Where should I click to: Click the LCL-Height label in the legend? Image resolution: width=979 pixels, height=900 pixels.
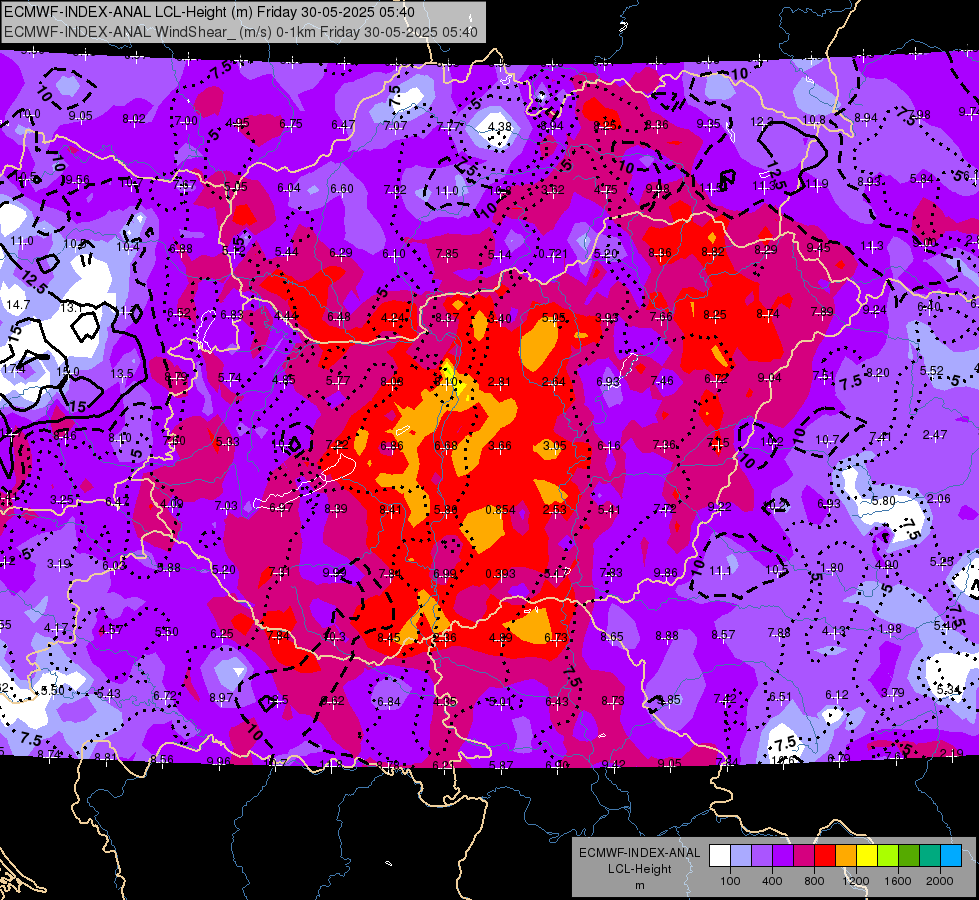click(639, 869)
